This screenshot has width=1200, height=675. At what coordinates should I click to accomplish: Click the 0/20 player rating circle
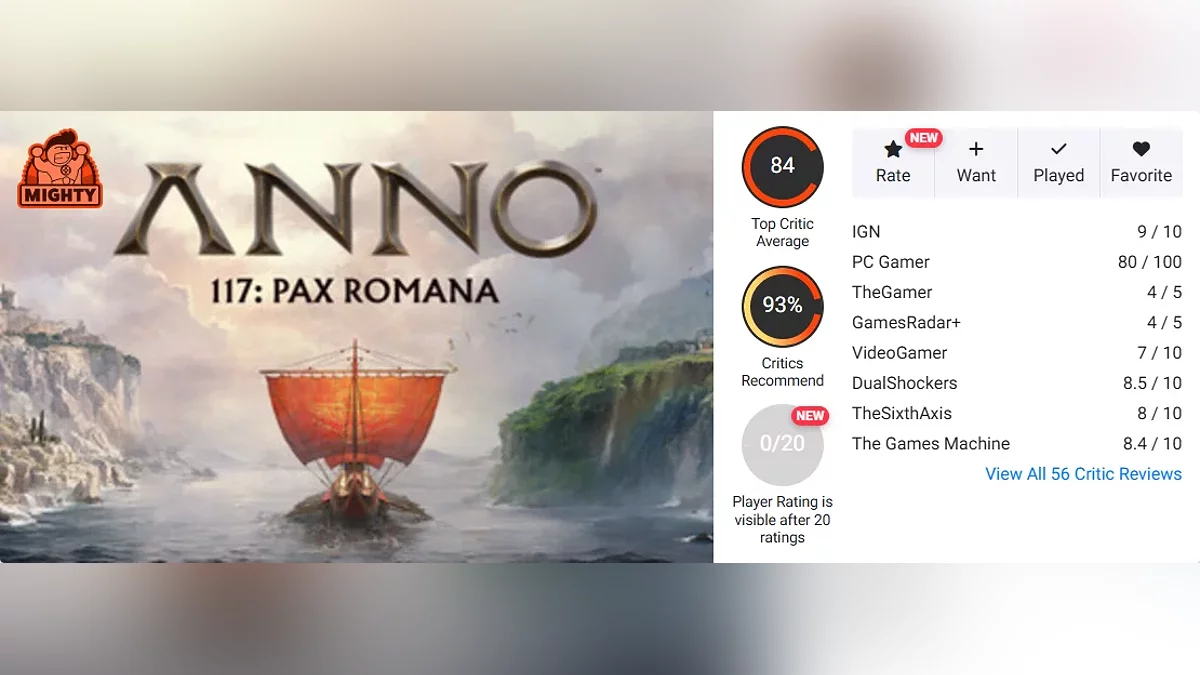coord(782,444)
